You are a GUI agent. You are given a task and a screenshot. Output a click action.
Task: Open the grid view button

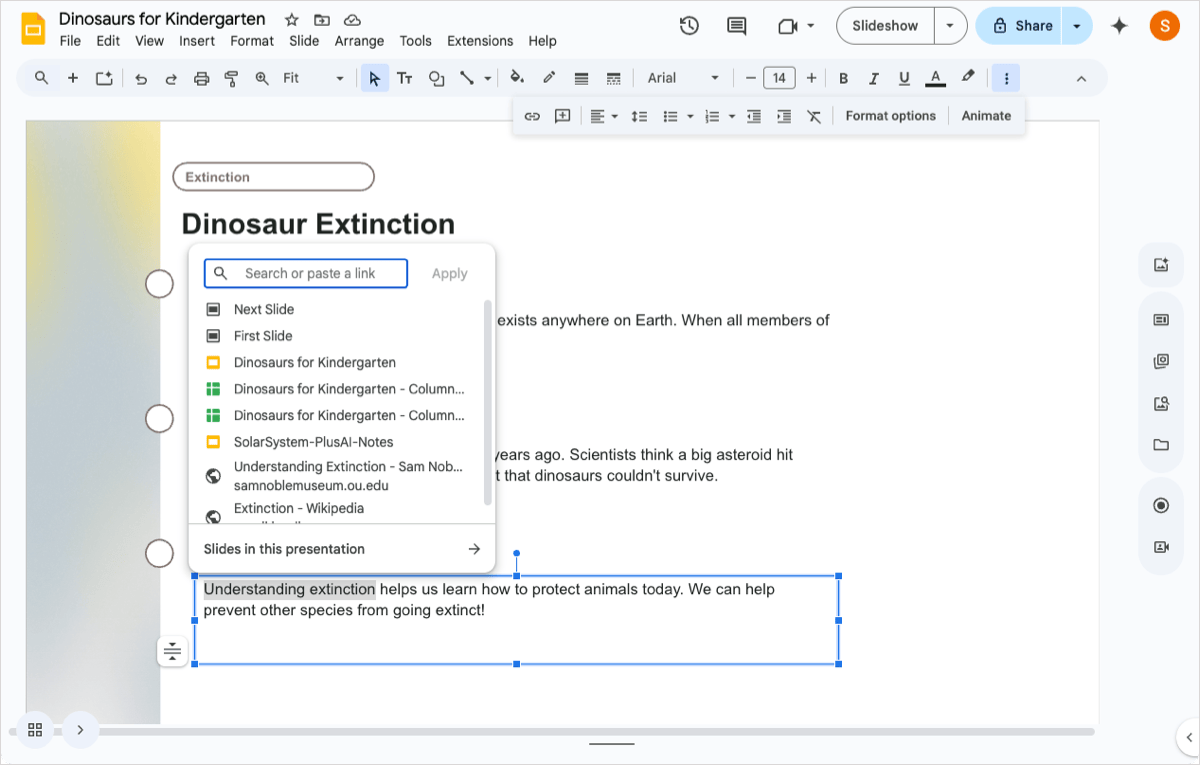click(x=35, y=730)
